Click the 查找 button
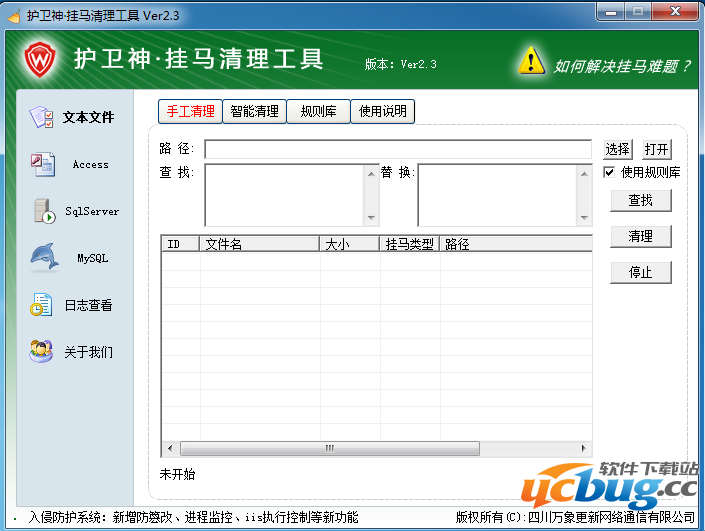 (641, 201)
